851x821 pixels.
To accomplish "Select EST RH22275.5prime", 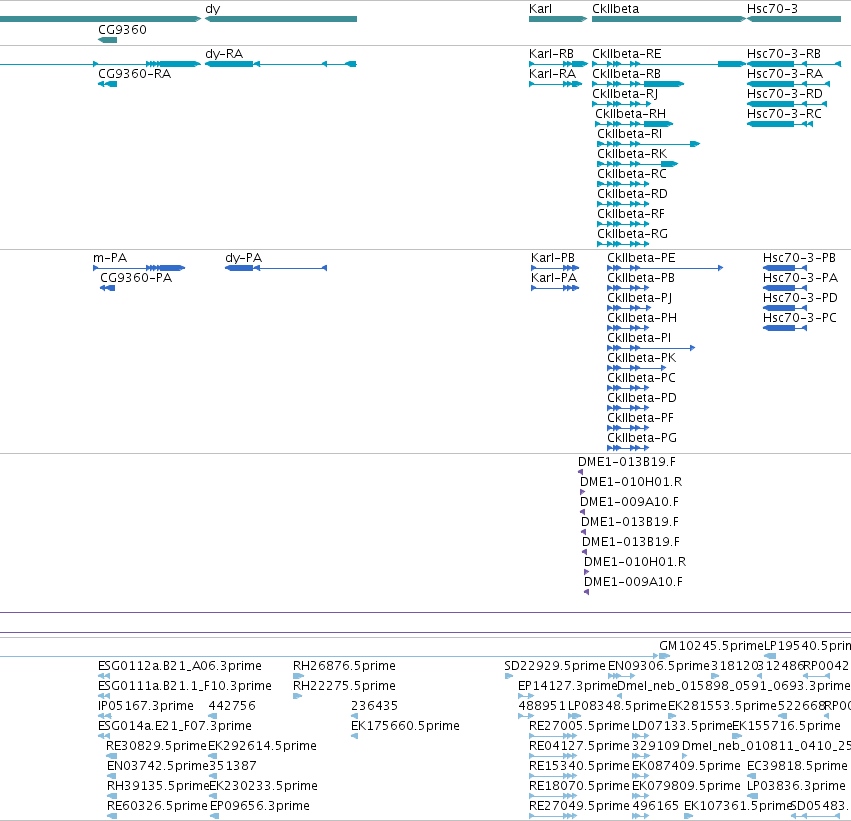I will pos(344,686).
